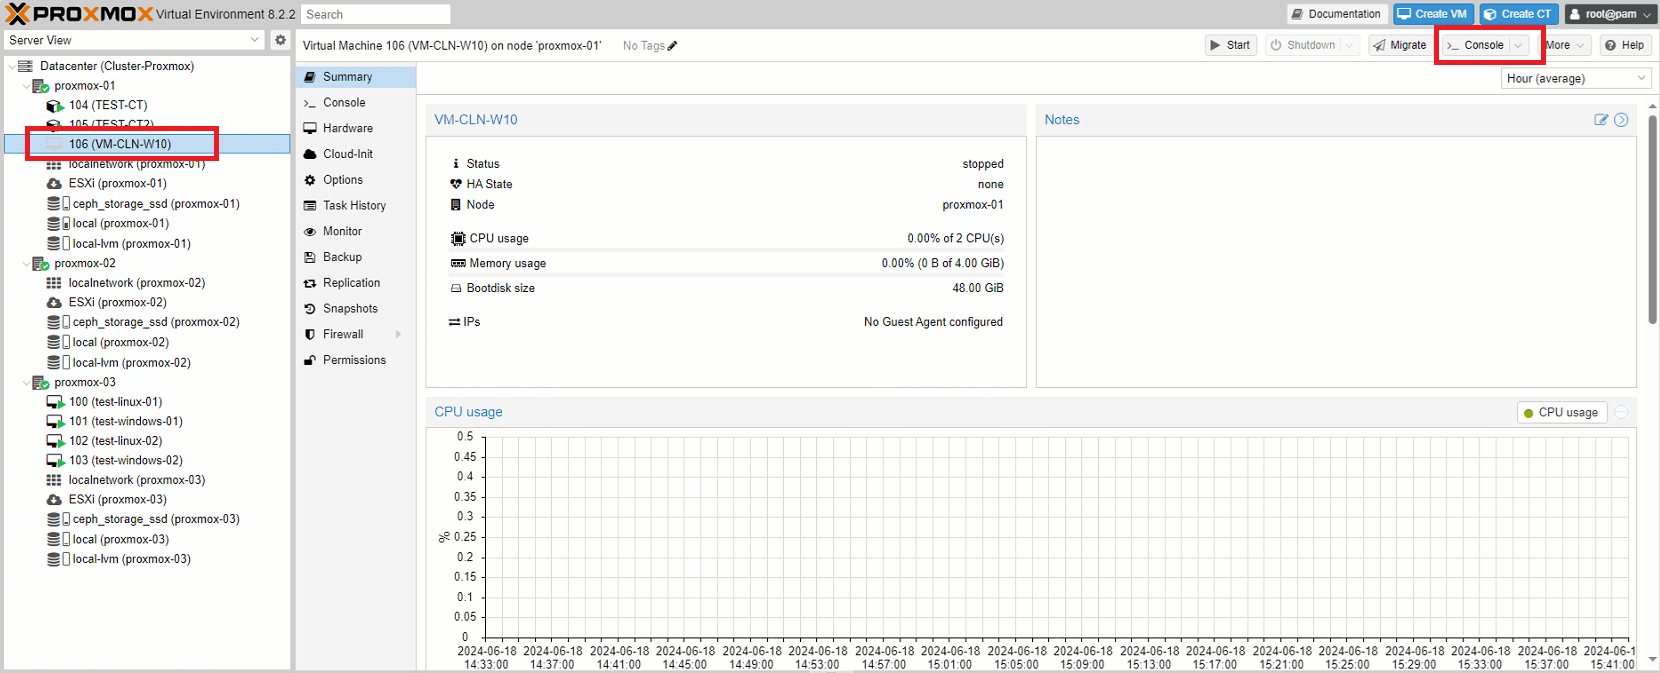This screenshot has height=673, width=1660.
Task: Click the Proxmox logo
Action: [x=80, y=14]
